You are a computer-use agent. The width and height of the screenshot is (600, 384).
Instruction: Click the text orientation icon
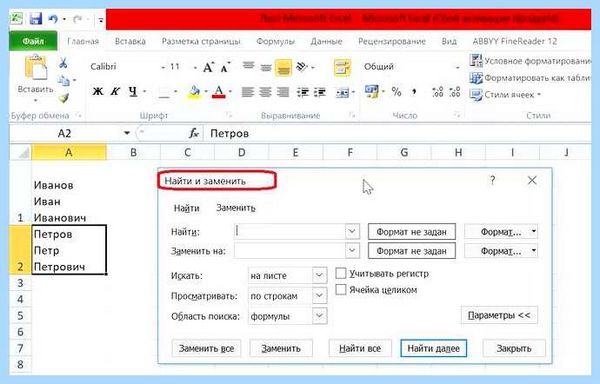(x=302, y=67)
